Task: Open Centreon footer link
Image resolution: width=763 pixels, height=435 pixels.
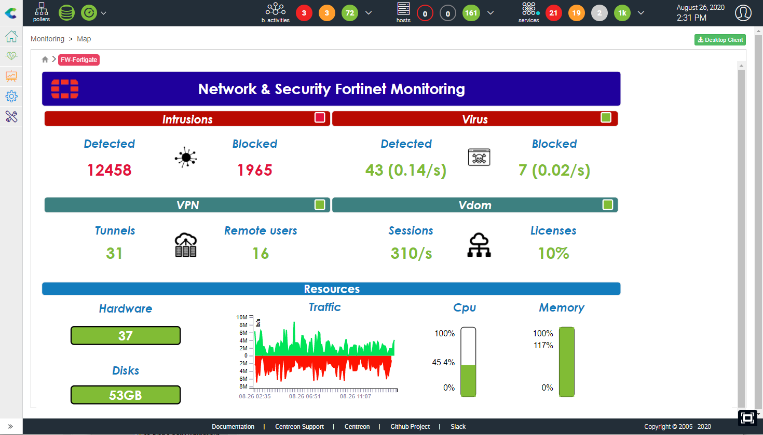Action: coord(357,427)
